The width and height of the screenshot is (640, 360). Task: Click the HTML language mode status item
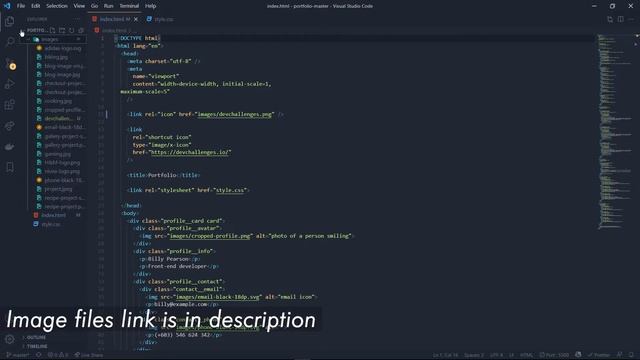coord(526,355)
